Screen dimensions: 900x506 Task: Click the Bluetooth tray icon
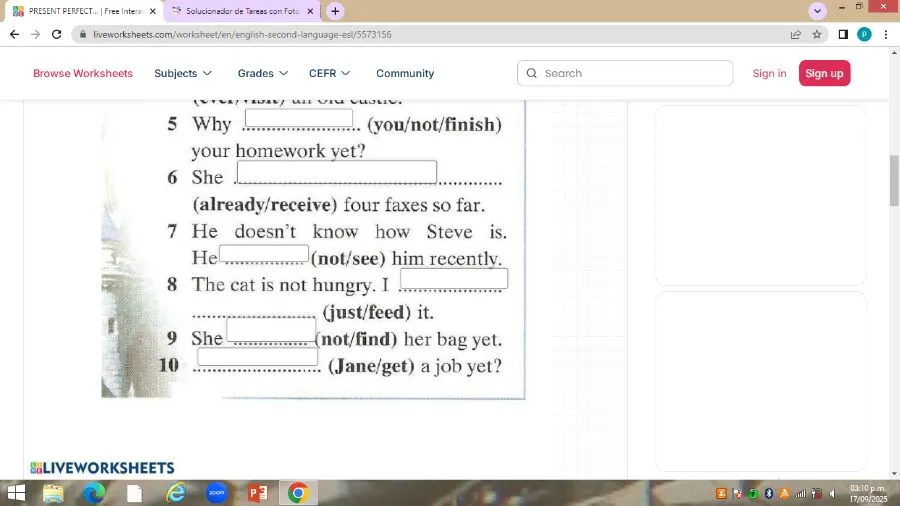(x=769, y=493)
